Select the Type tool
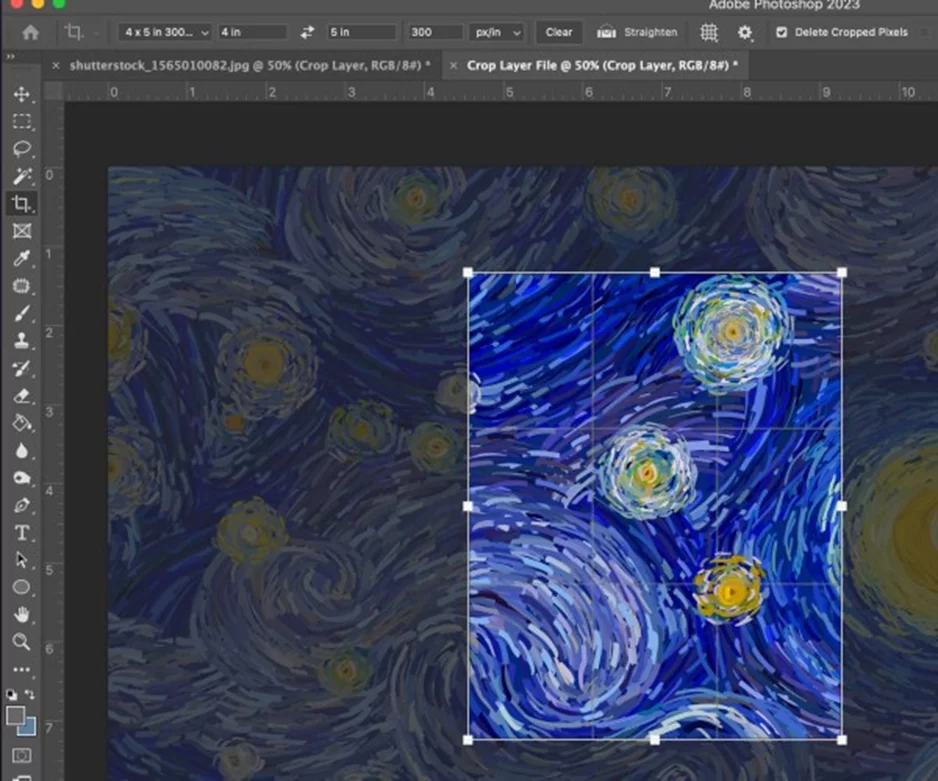The image size is (938, 781). [x=22, y=532]
